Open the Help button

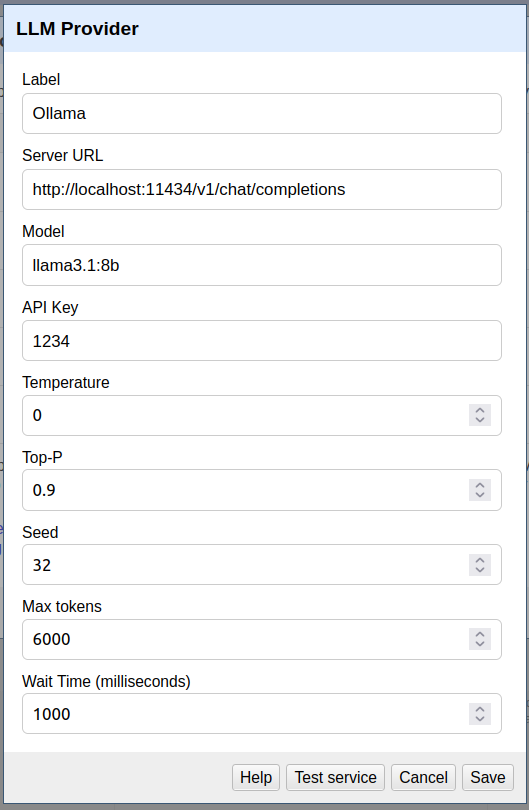coord(256,777)
